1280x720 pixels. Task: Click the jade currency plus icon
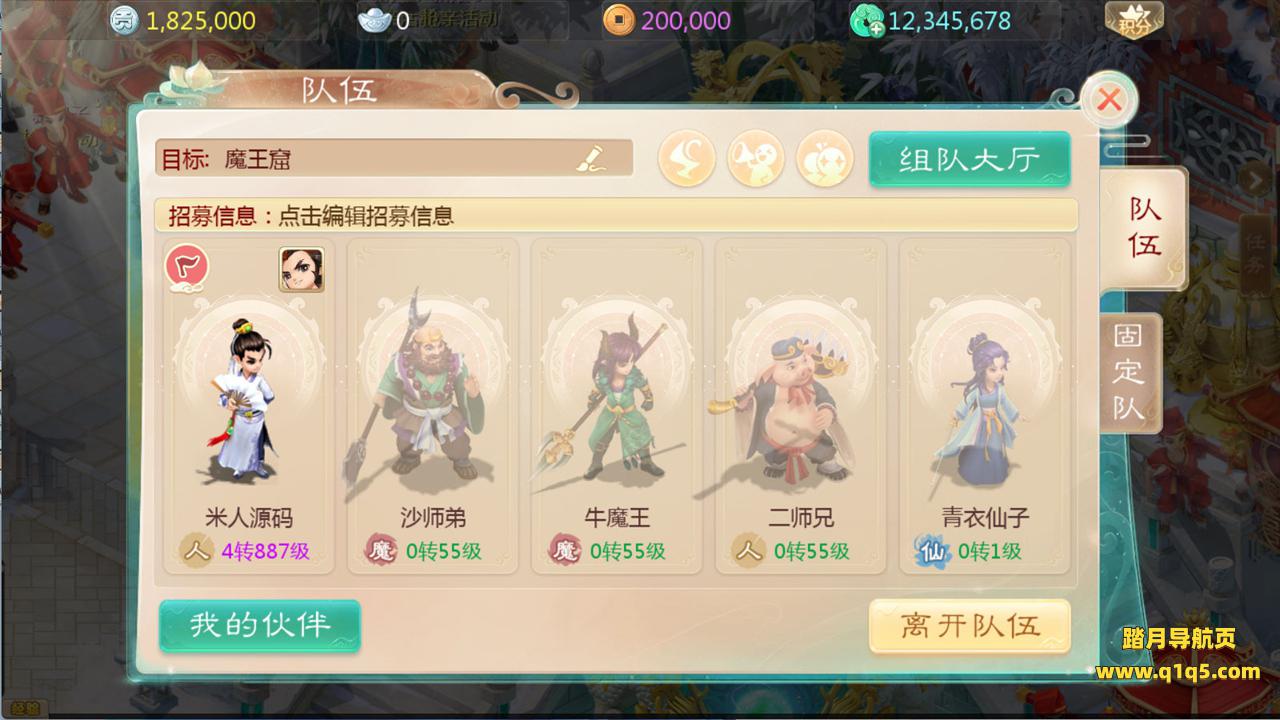[866, 20]
